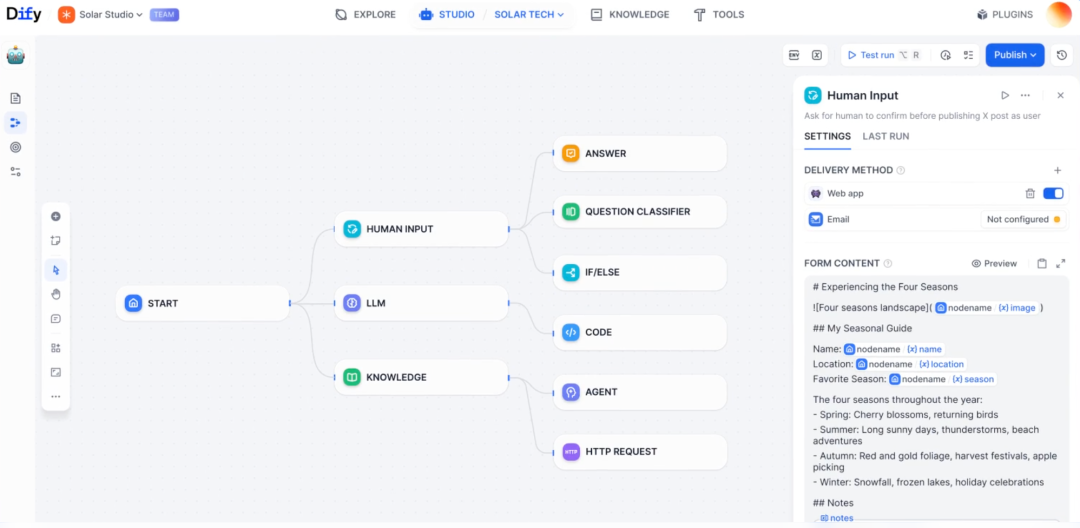The height and width of the screenshot is (528, 1080).
Task: Activate the pointer select tool
Action: tap(56, 270)
